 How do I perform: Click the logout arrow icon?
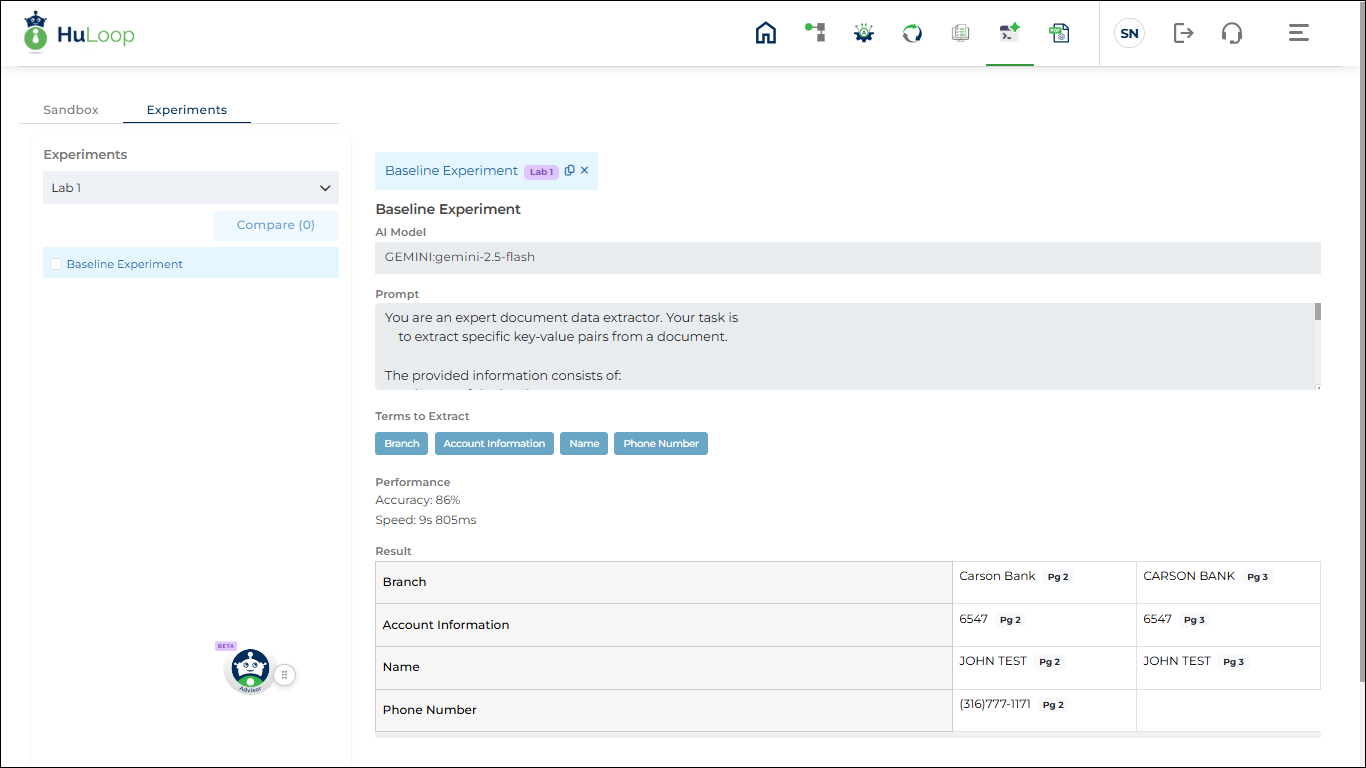[x=1183, y=33]
